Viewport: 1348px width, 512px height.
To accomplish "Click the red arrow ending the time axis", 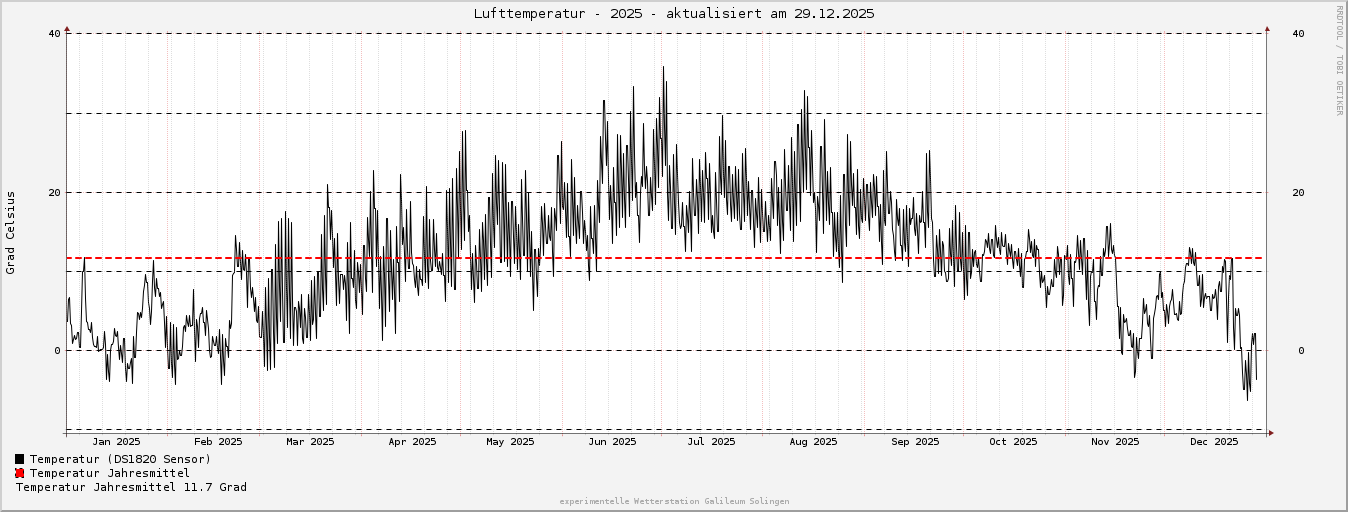I will tap(1270, 433).
